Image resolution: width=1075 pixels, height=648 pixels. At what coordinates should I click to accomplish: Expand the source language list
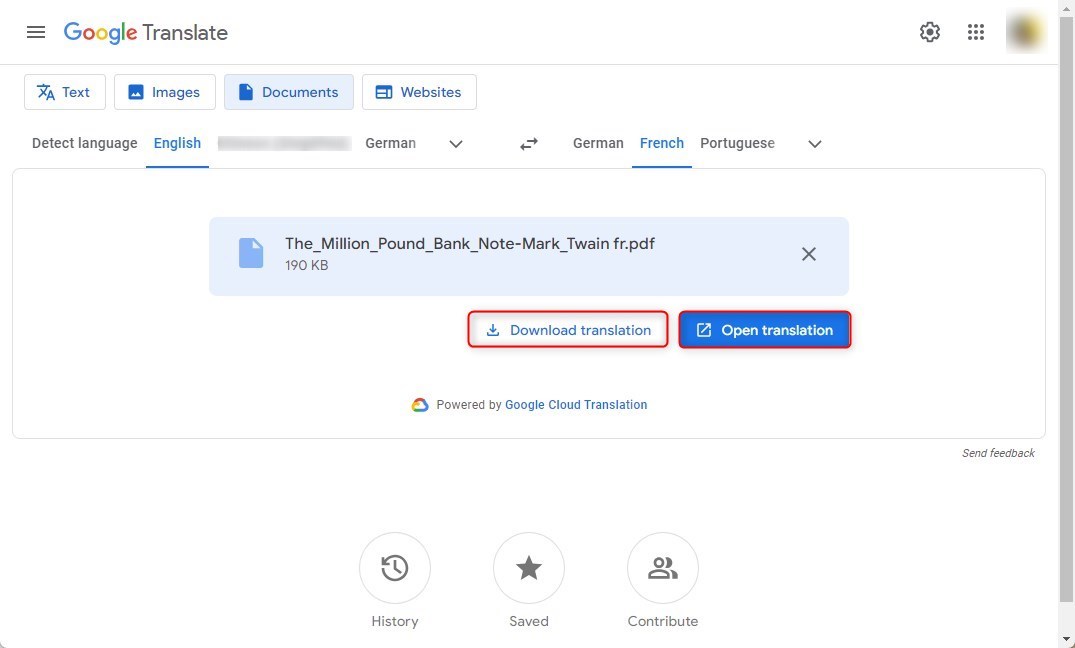[x=456, y=144]
